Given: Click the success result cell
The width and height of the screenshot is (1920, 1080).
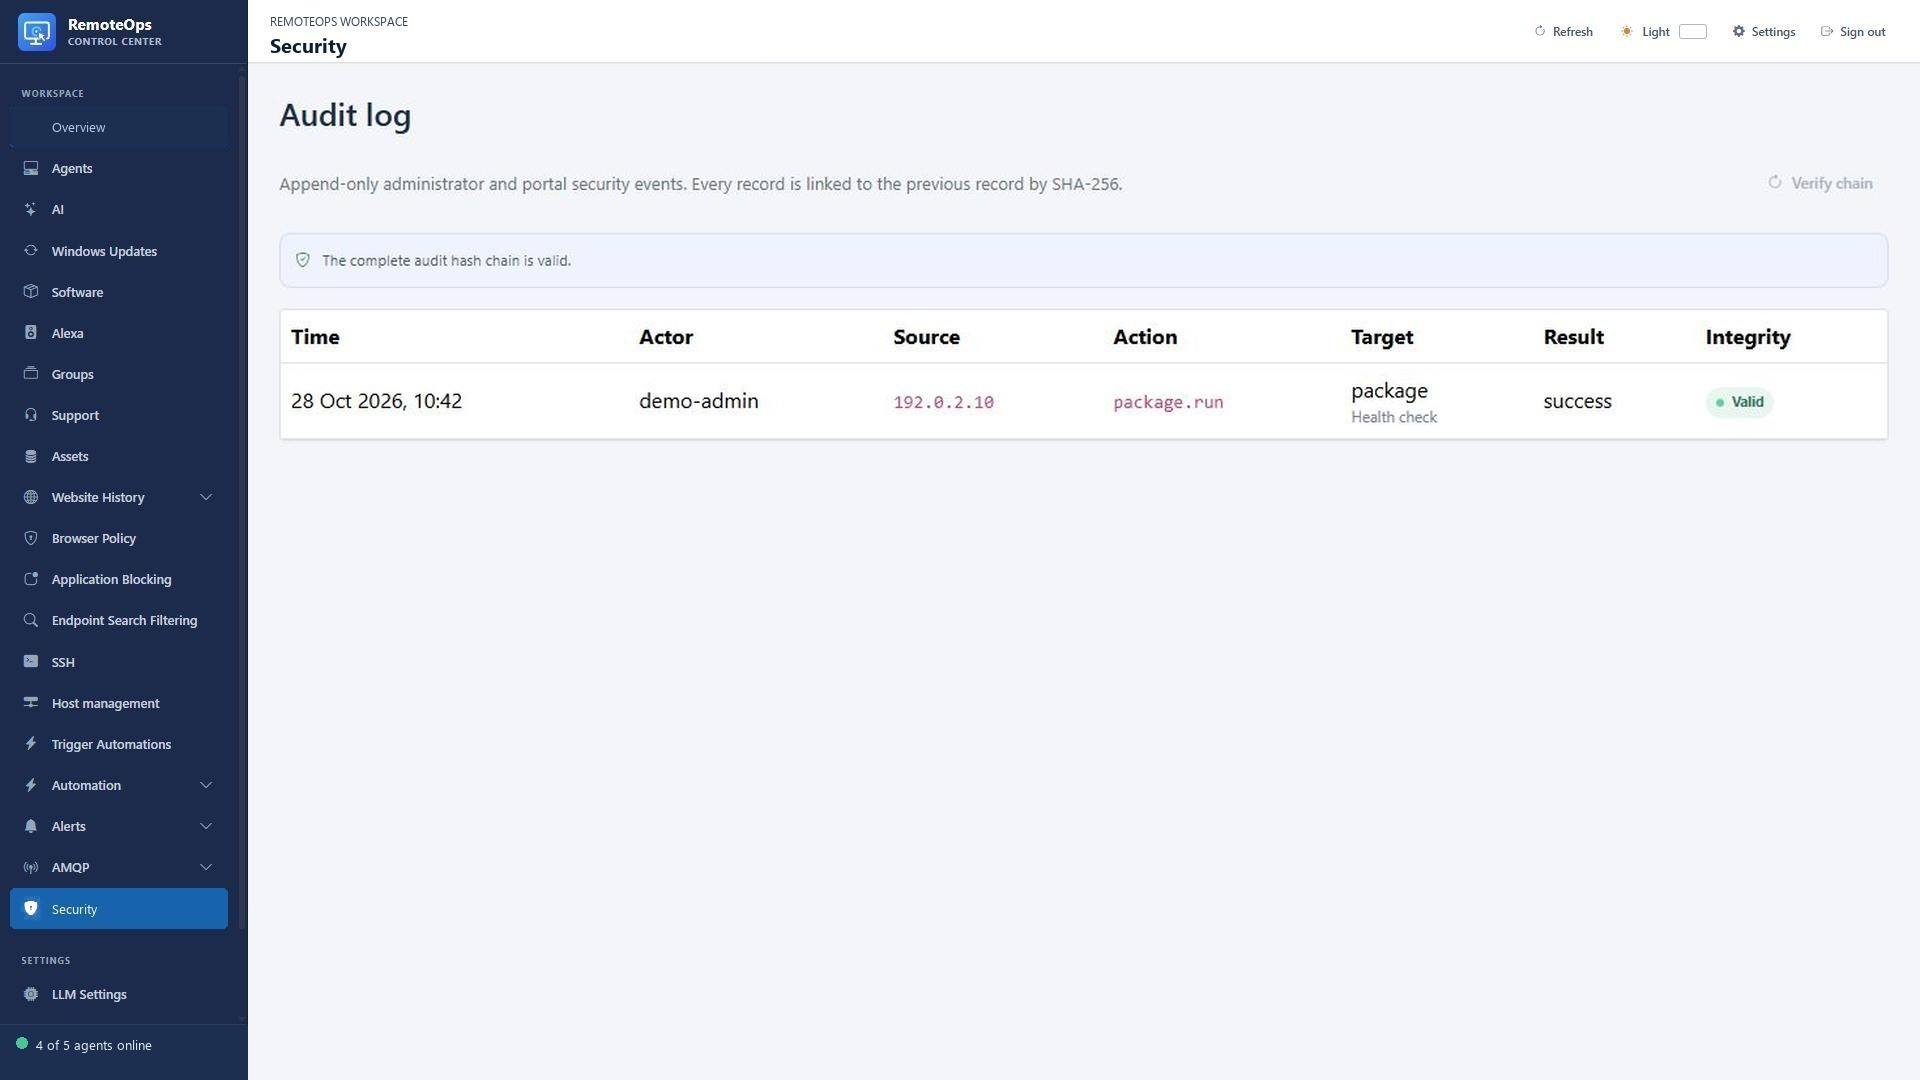Looking at the screenshot, I should tap(1577, 401).
